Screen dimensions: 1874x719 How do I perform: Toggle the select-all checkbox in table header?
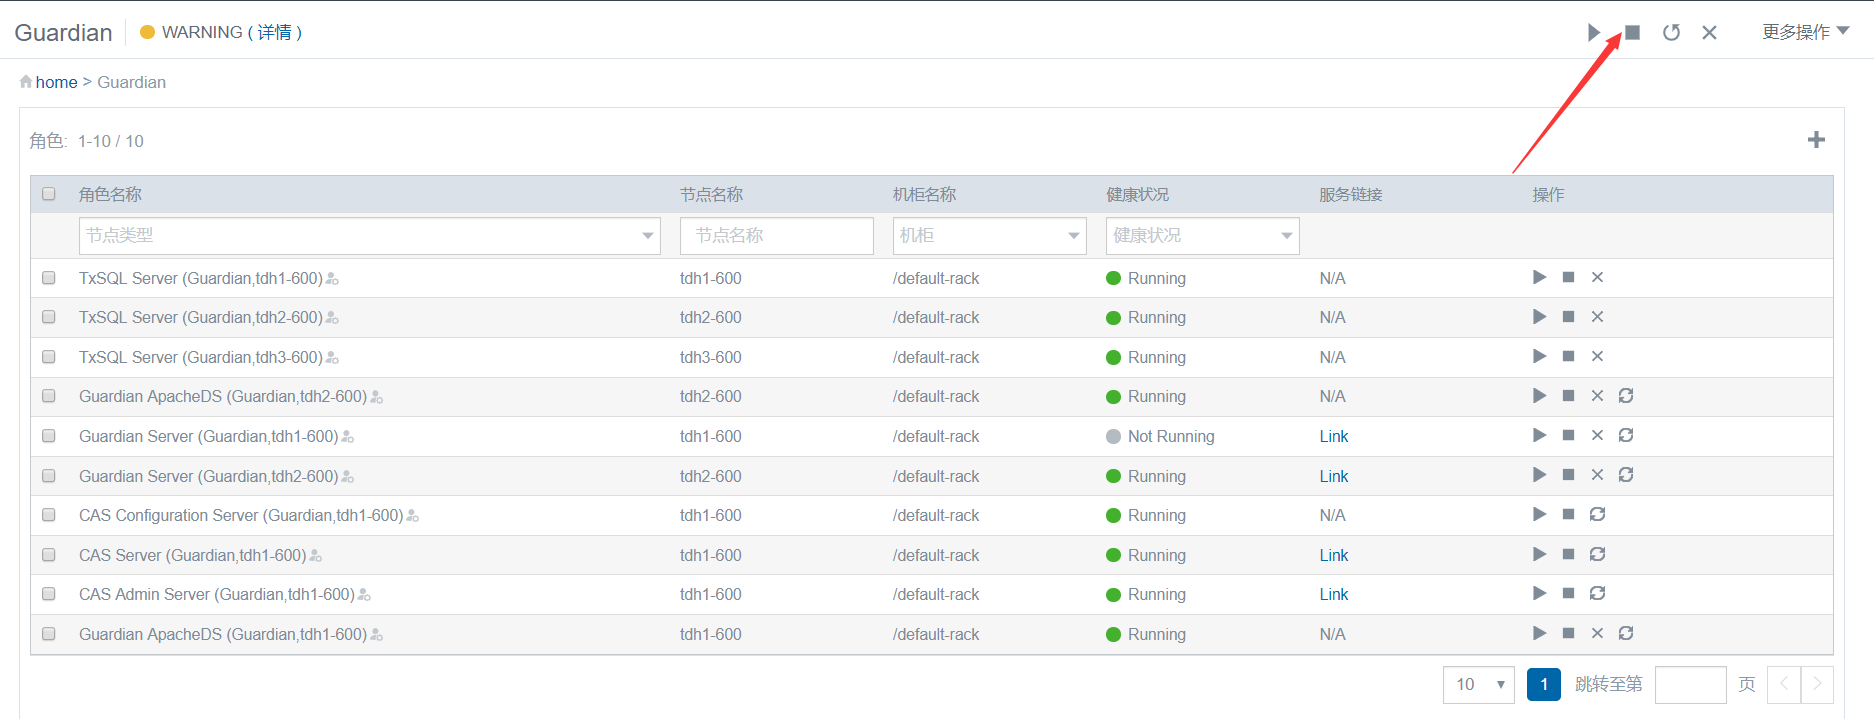(x=49, y=194)
